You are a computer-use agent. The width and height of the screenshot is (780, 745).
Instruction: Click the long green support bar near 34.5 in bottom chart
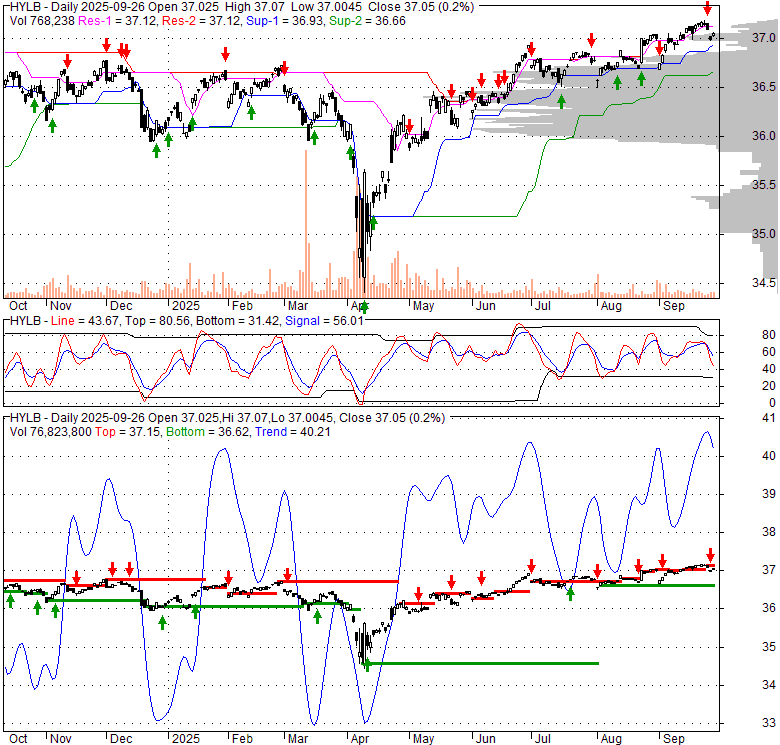tap(483, 663)
